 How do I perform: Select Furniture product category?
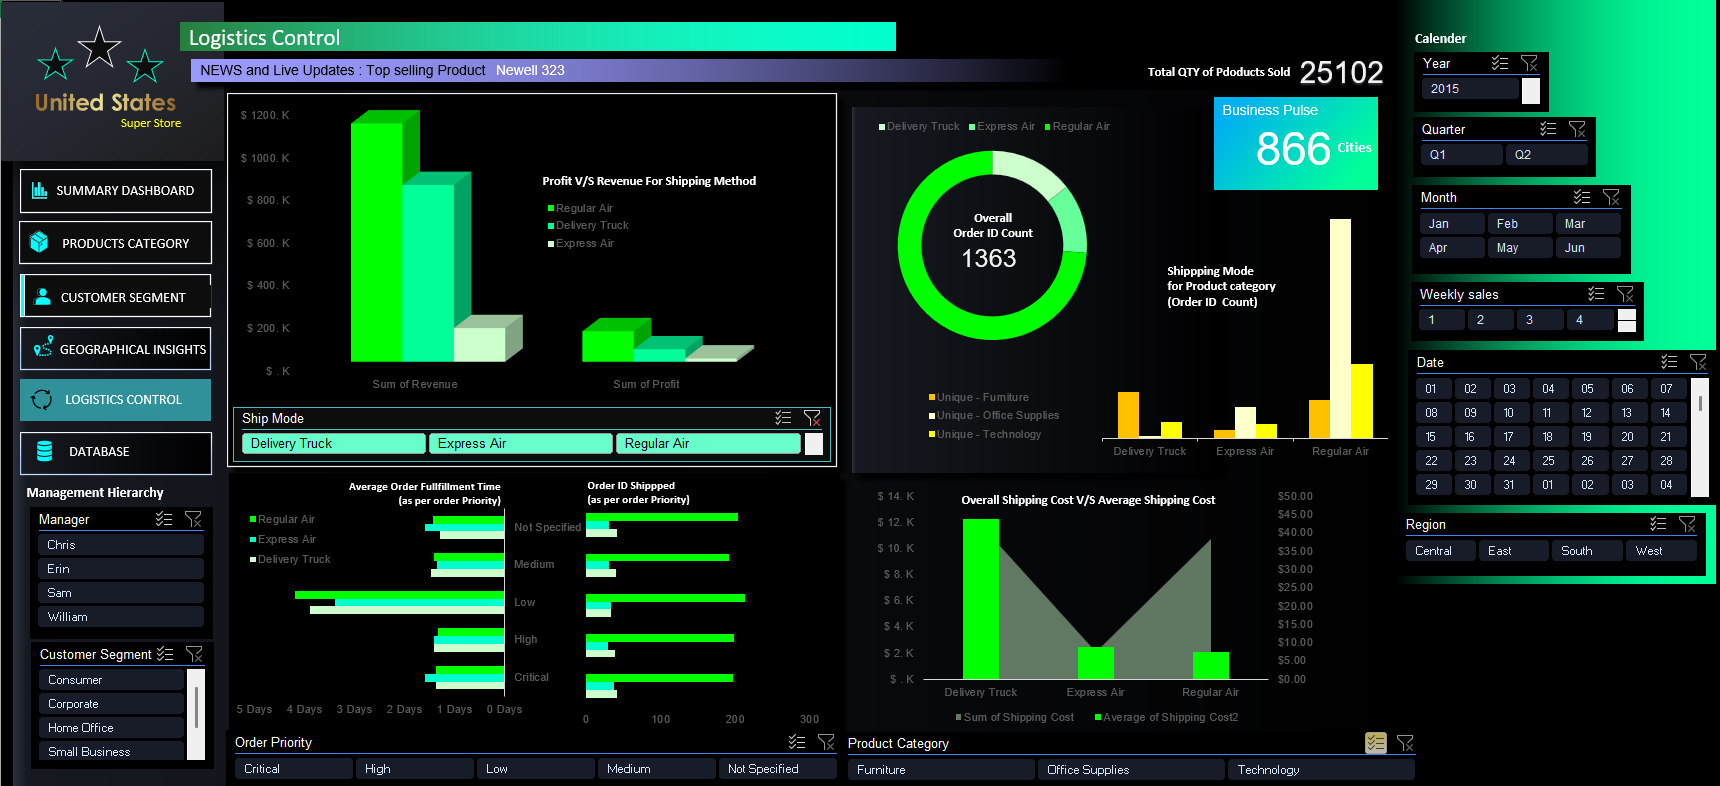pyautogui.click(x=941, y=770)
